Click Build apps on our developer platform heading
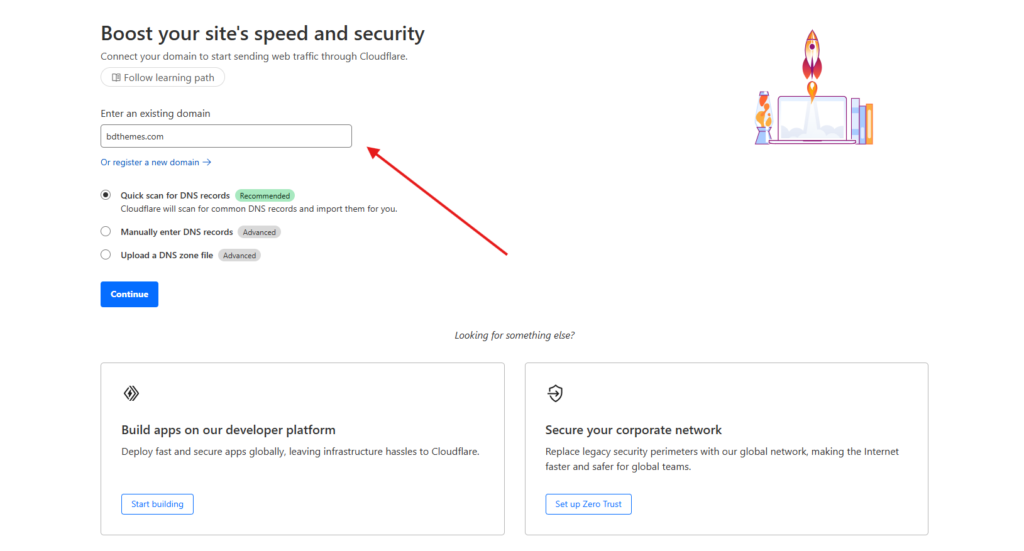The width and height of the screenshot is (1024, 551). [228, 430]
